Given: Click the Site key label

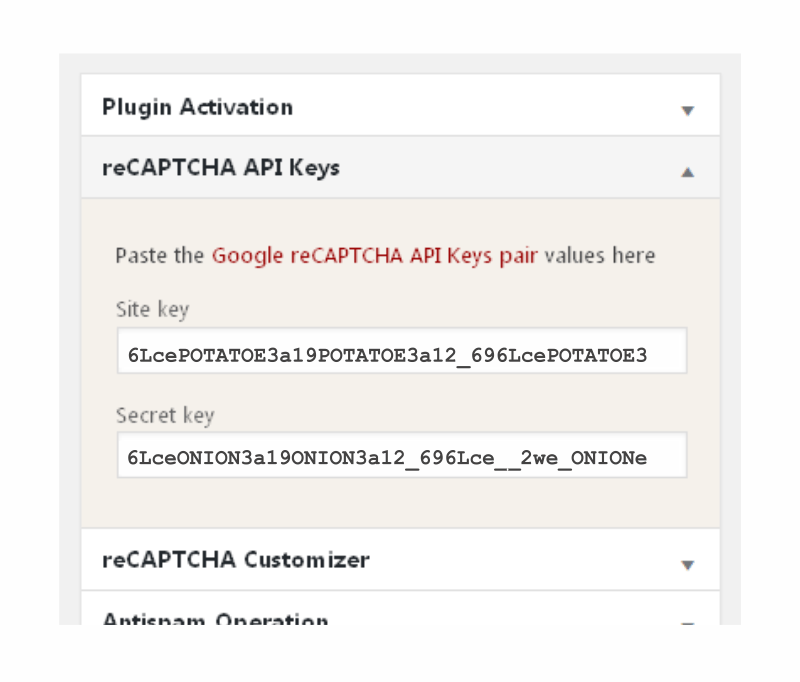Looking at the screenshot, I should [152, 310].
